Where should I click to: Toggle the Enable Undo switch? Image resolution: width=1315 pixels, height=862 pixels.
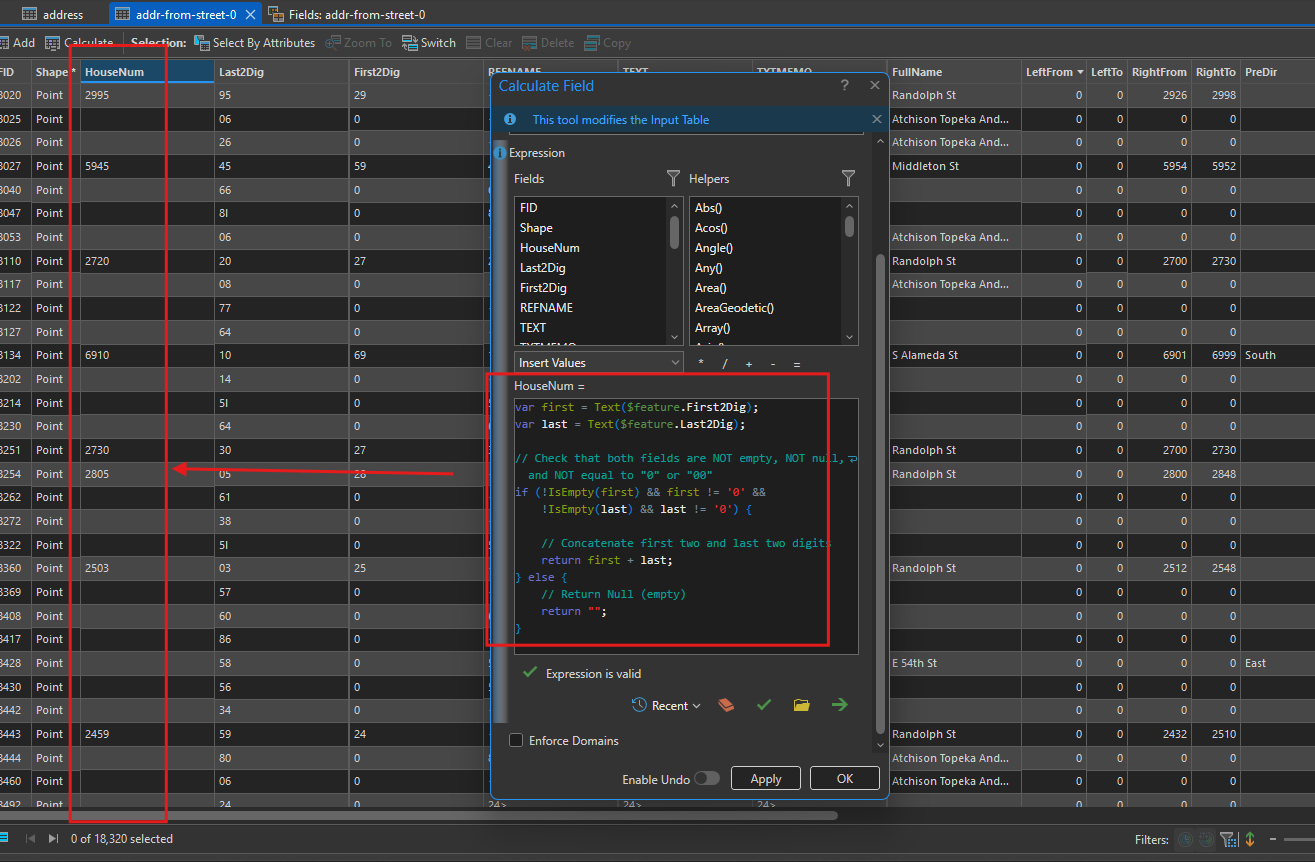pos(707,779)
